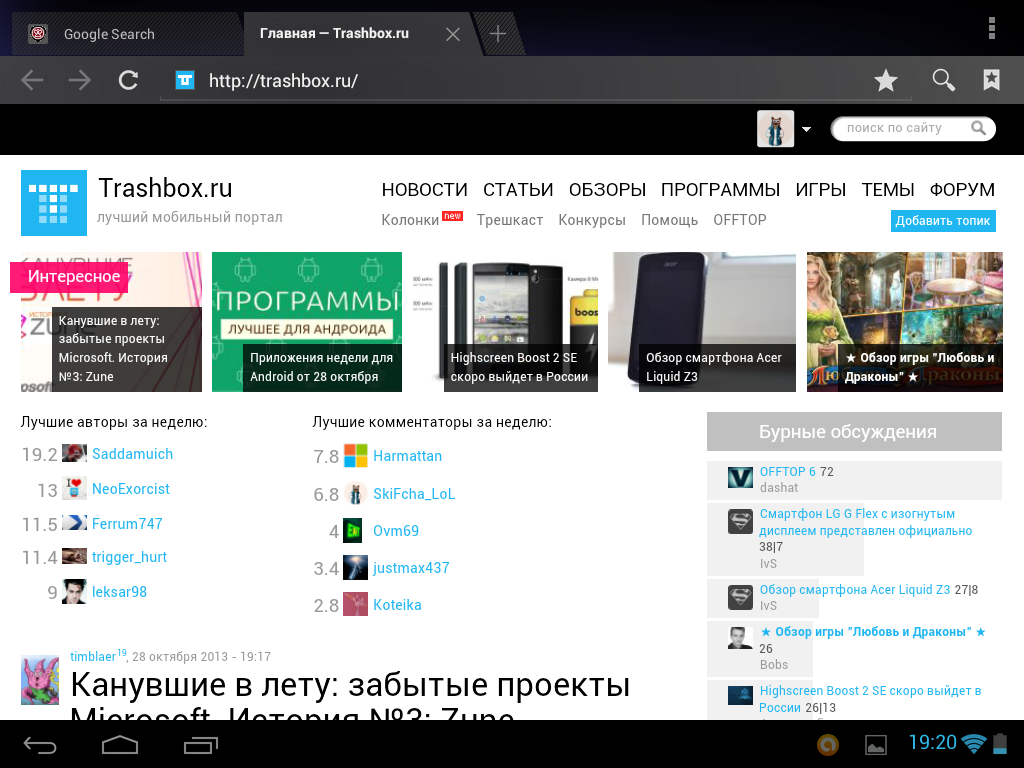Image resolution: width=1024 pixels, height=768 pixels.
Task: Open the Канувшие в лету article headline
Action: [x=350, y=695]
